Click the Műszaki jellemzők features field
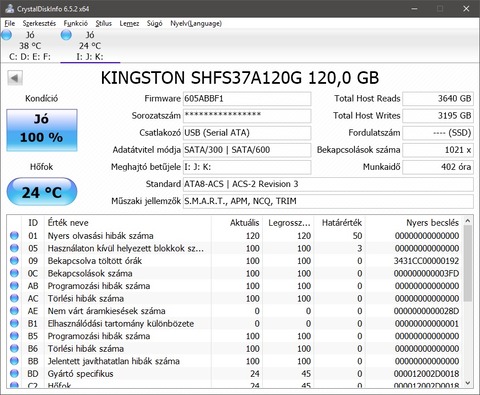Screen dimensions: 480x395 328,201
